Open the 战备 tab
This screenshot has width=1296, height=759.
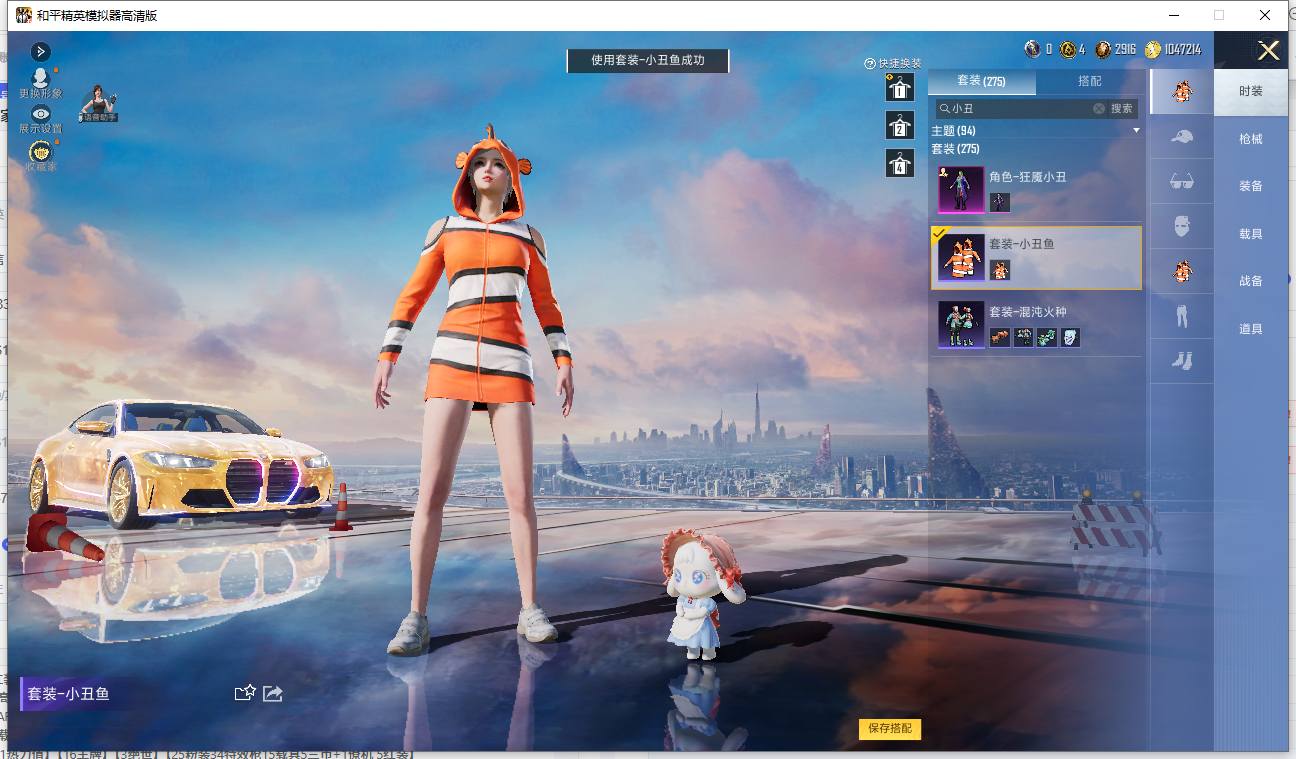[x=1251, y=281]
